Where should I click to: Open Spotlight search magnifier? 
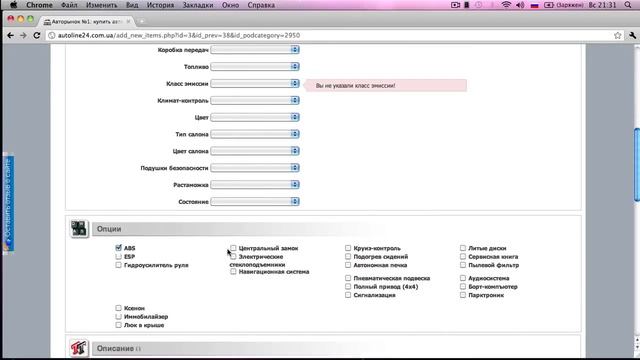(628, 5)
